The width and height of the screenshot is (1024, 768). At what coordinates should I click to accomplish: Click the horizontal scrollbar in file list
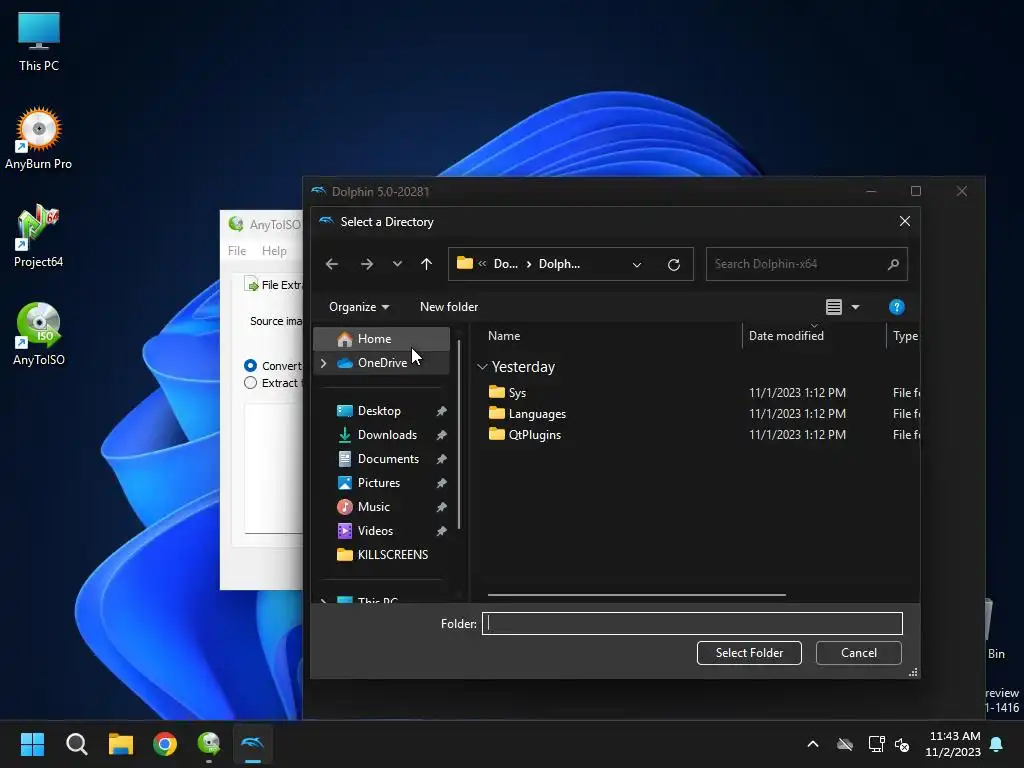pos(637,595)
